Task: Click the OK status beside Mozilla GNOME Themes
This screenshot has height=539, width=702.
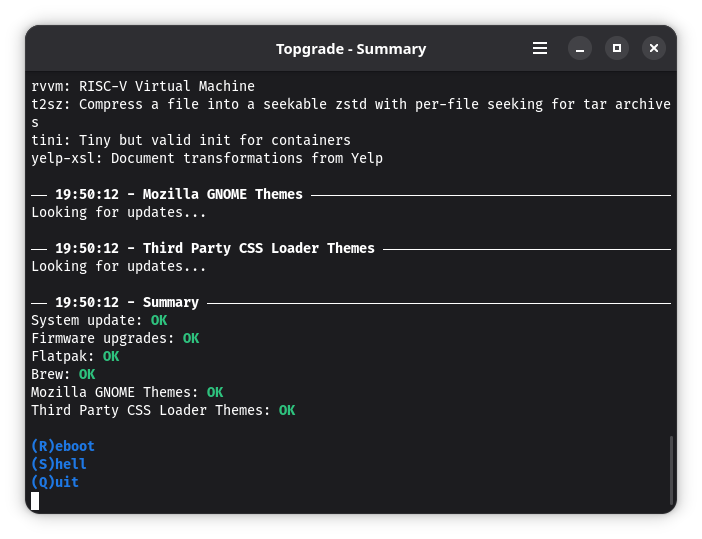Action: (x=215, y=392)
